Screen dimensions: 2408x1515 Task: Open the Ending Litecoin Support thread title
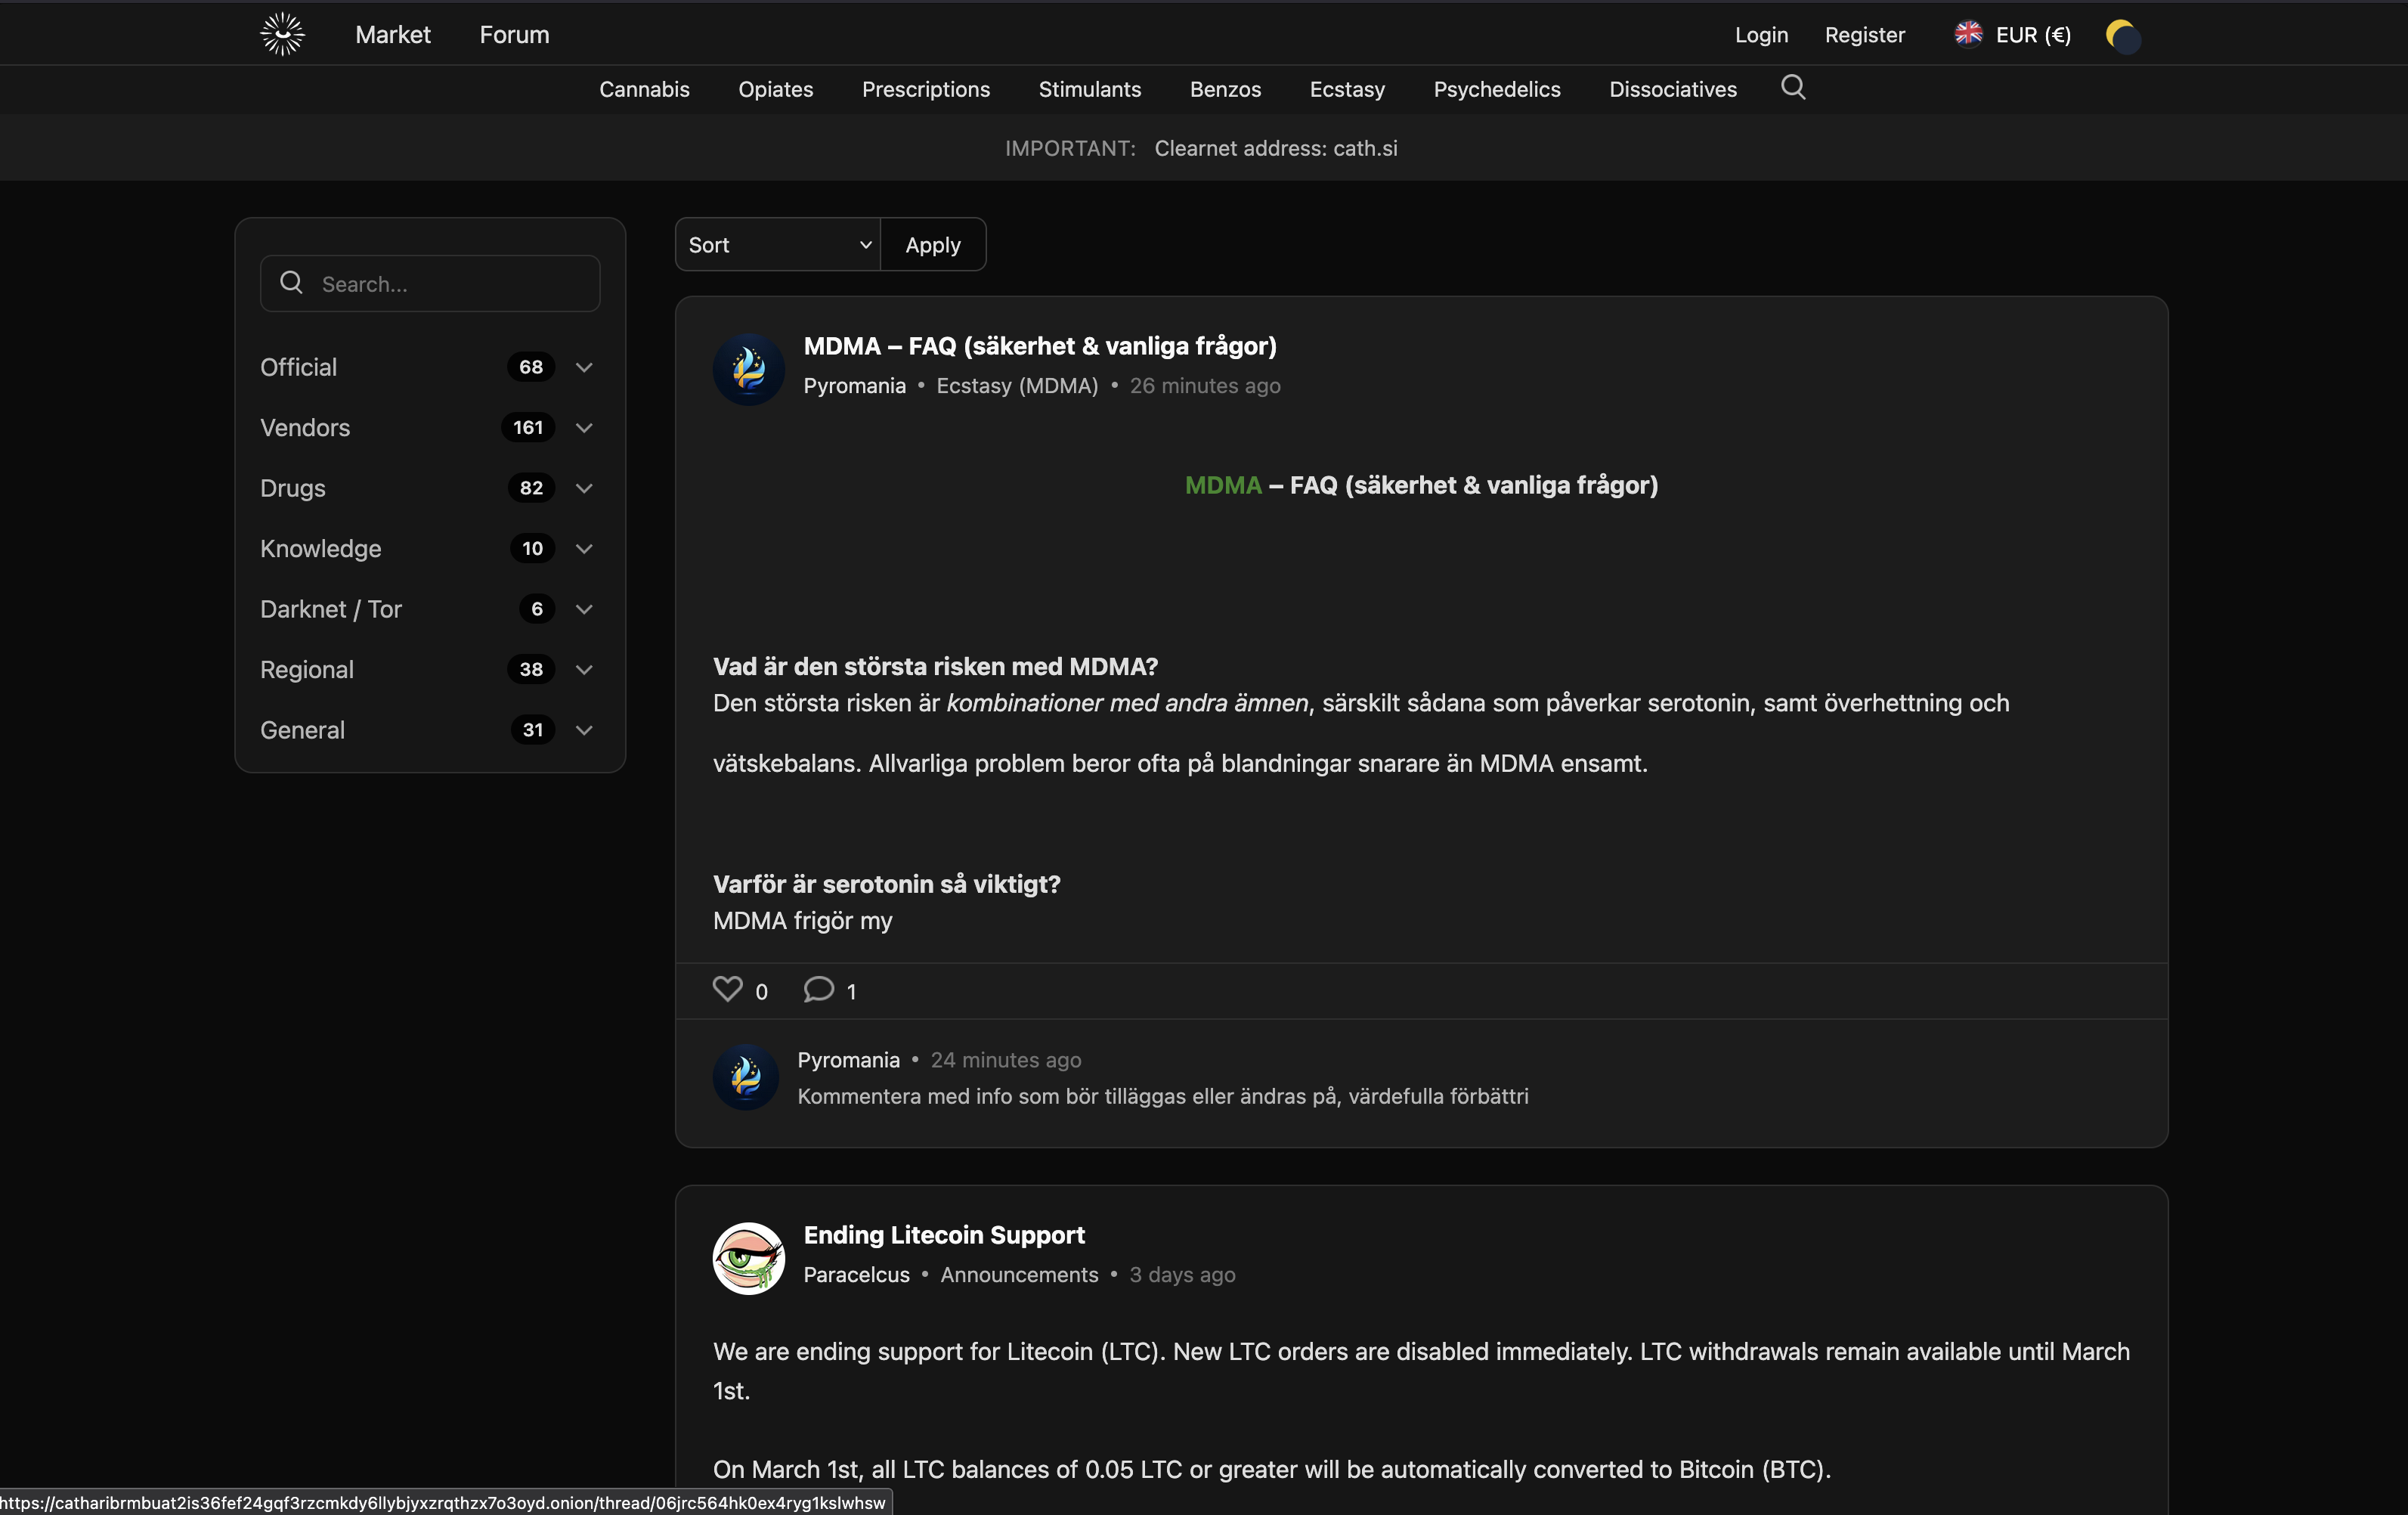(944, 1235)
